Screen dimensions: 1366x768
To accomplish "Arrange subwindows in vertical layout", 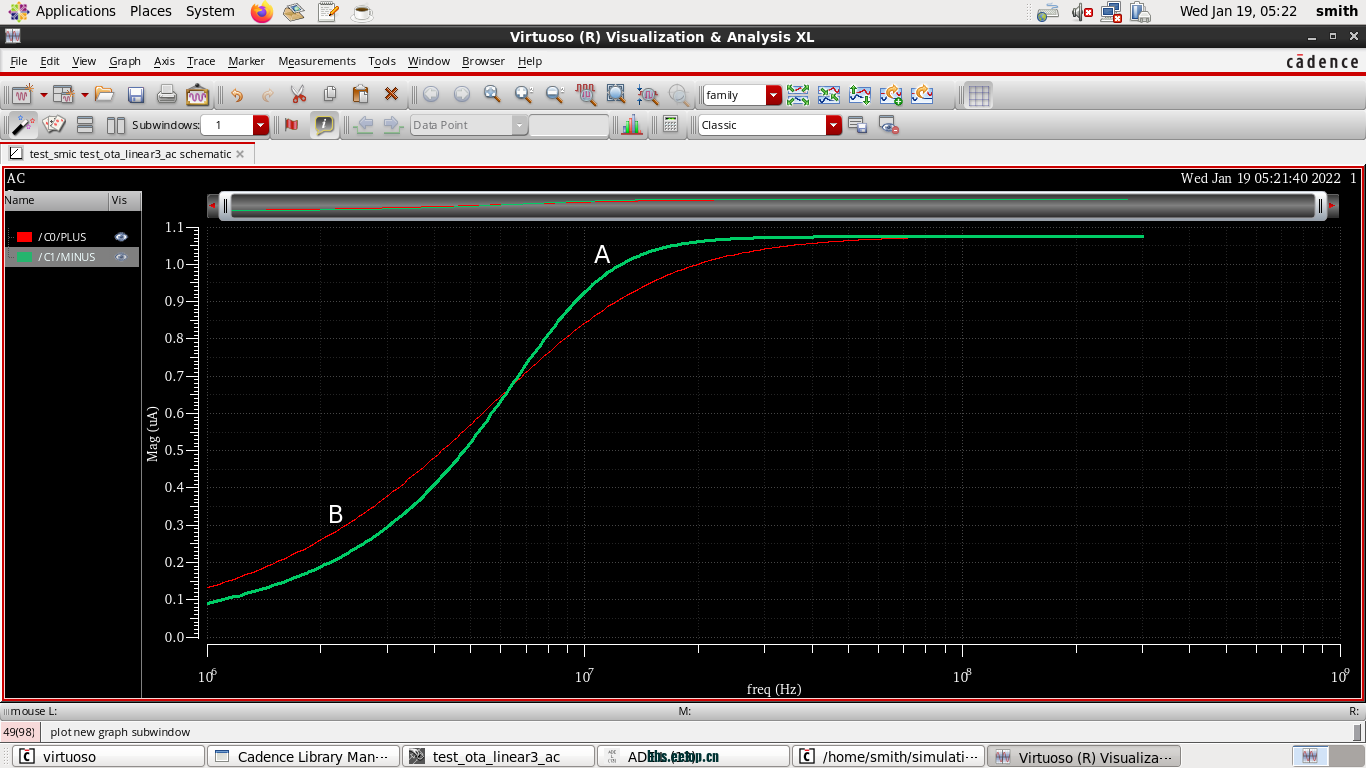I will [116, 125].
